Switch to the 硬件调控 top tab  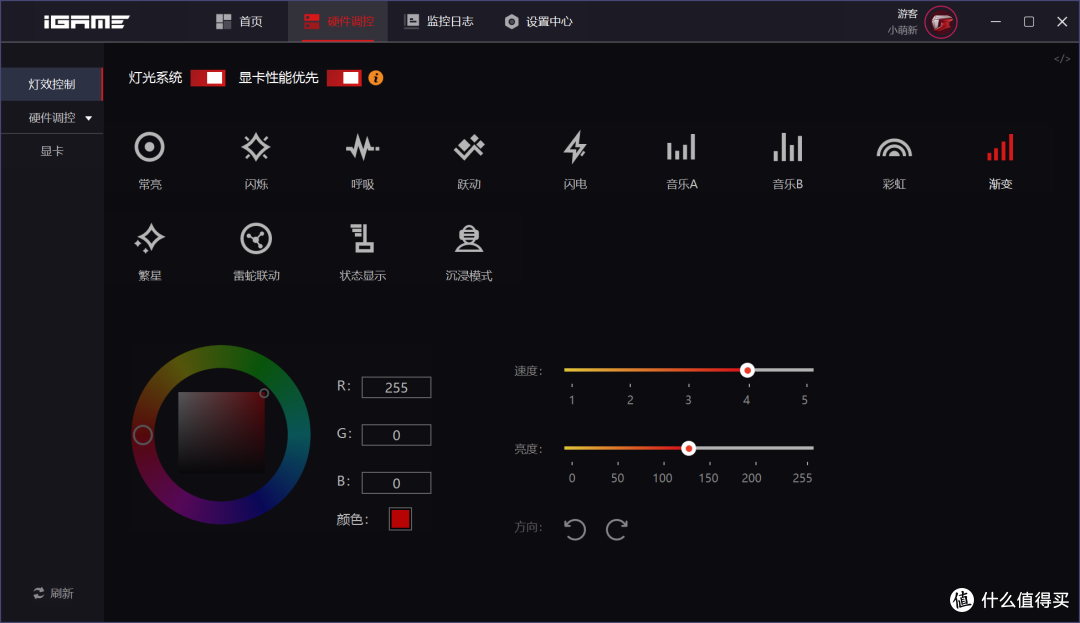pos(338,21)
